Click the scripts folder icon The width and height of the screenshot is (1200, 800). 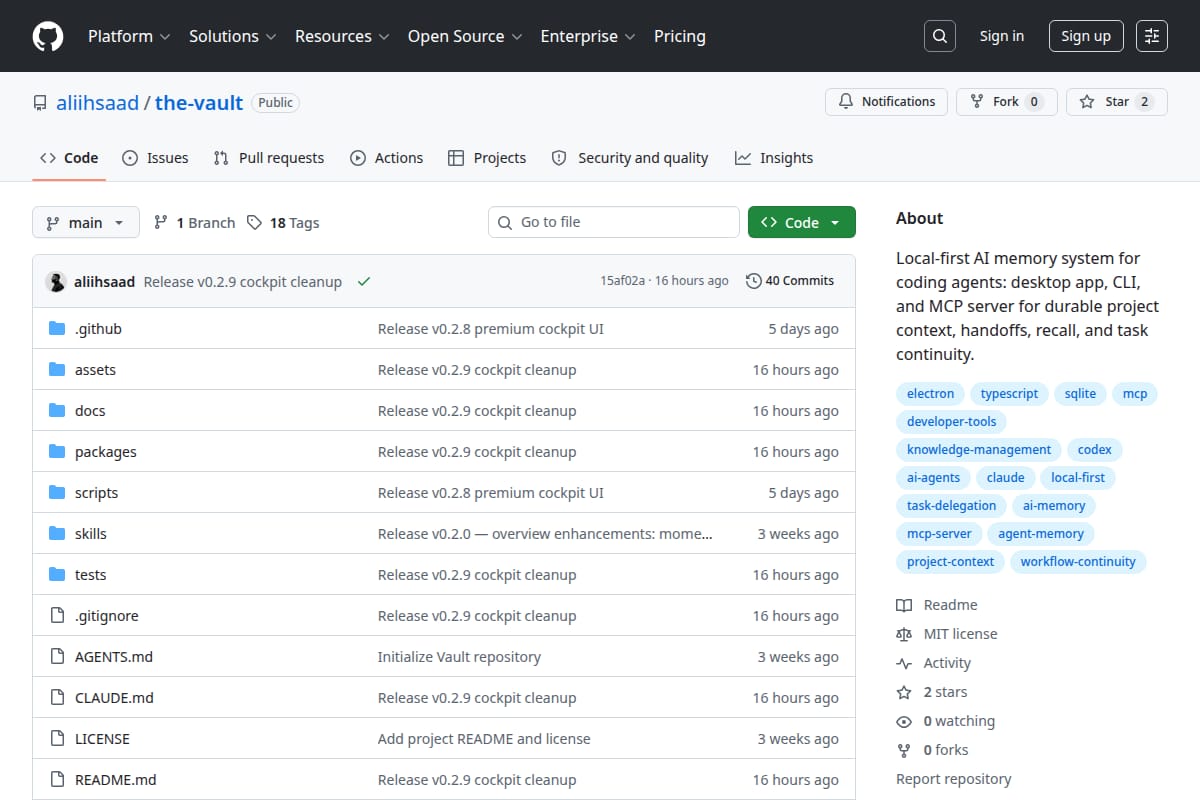pyautogui.click(x=57, y=493)
